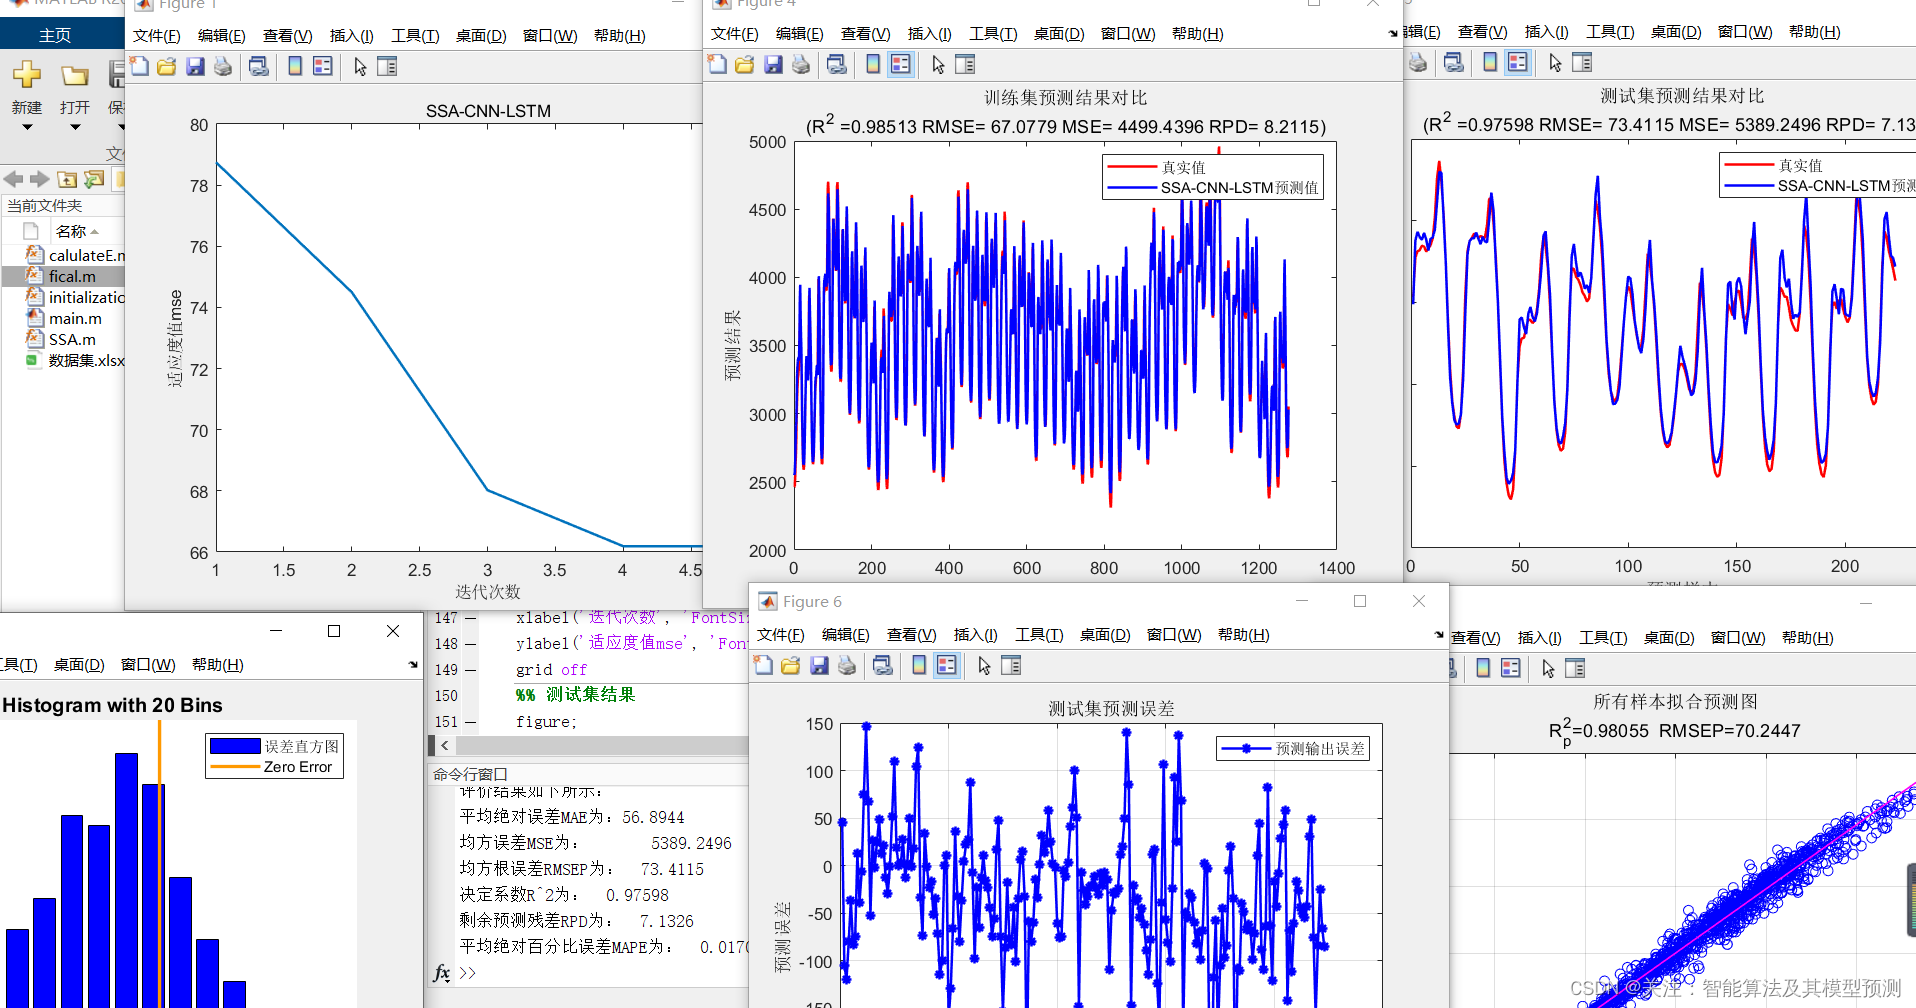1916x1008 pixels.
Task: Open Property Inspector in fitting scatter figure
Action: (1575, 668)
